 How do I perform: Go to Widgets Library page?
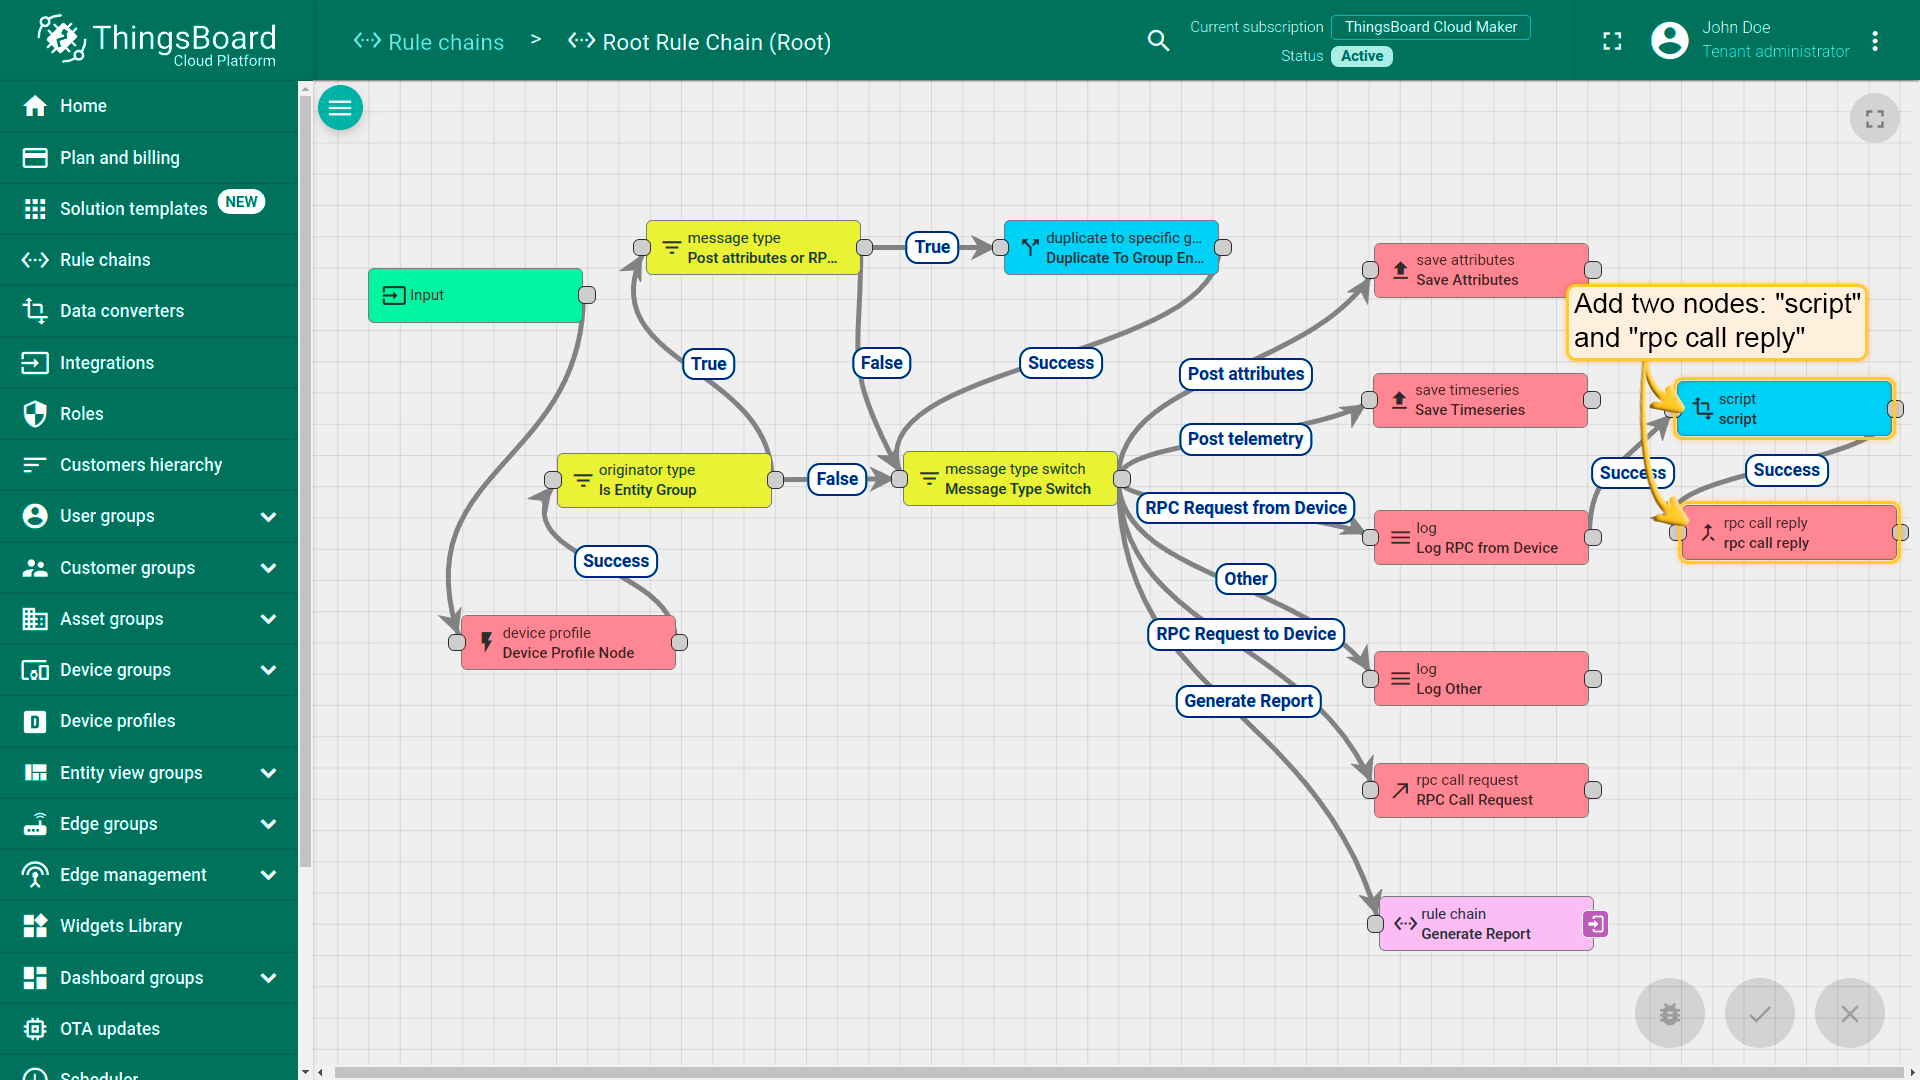[x=120, y=926]
